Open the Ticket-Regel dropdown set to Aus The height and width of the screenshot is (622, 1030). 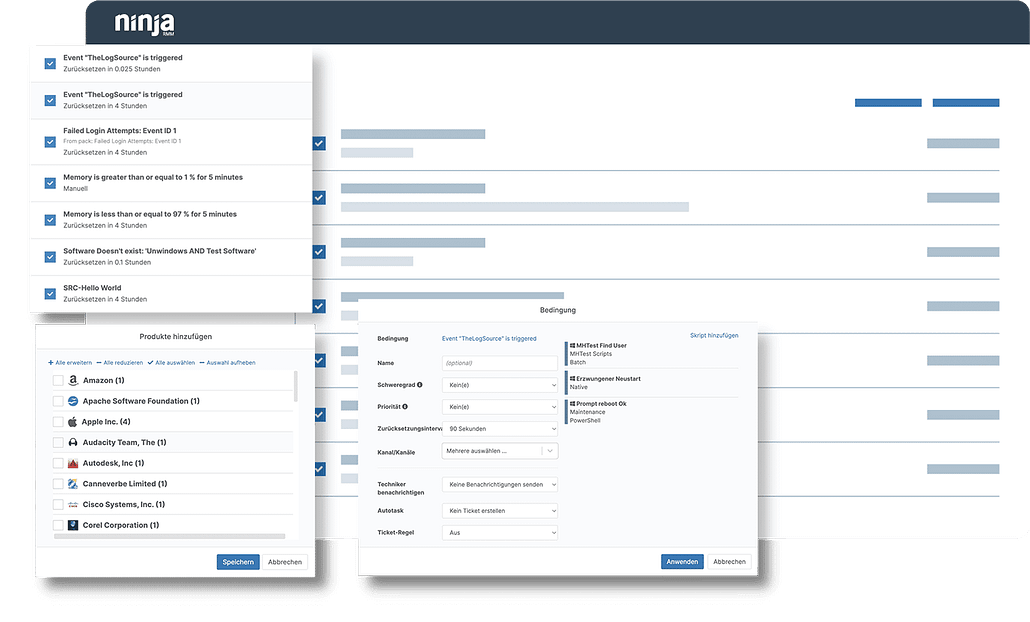(500, 533)
